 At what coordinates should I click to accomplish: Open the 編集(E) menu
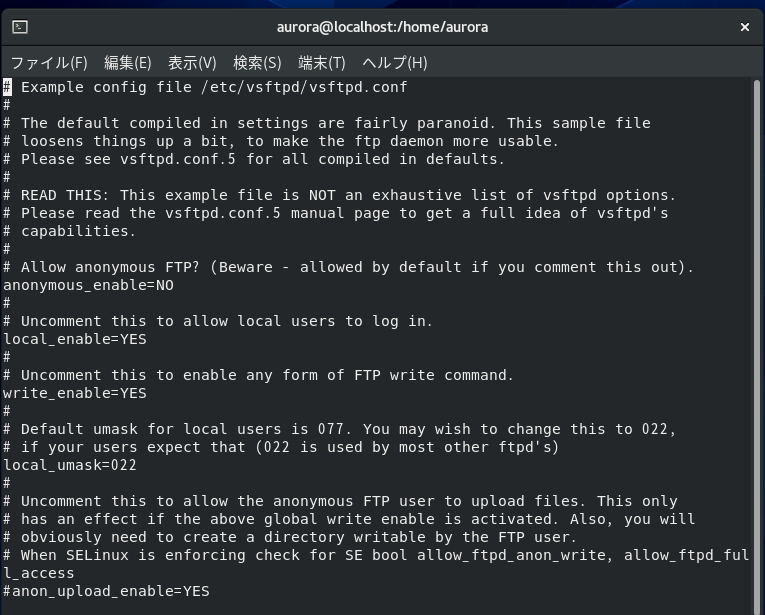(x=128, y=63)
